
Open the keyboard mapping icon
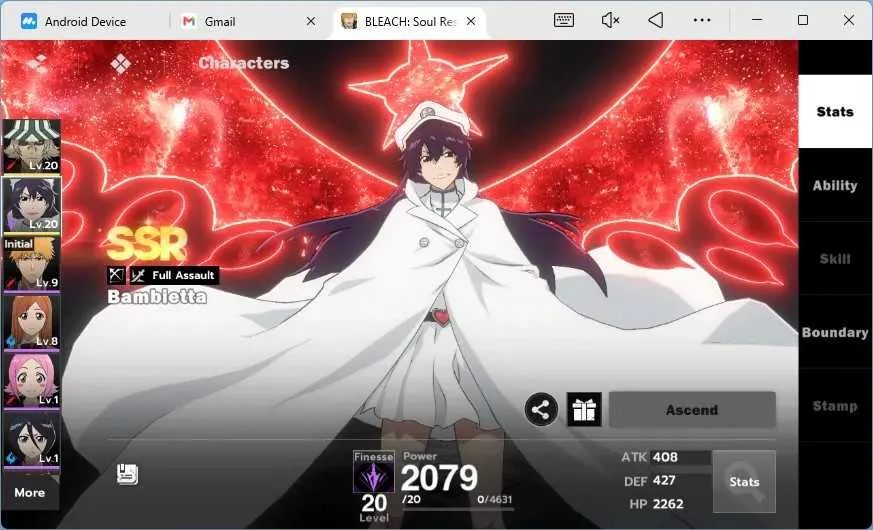564,21
